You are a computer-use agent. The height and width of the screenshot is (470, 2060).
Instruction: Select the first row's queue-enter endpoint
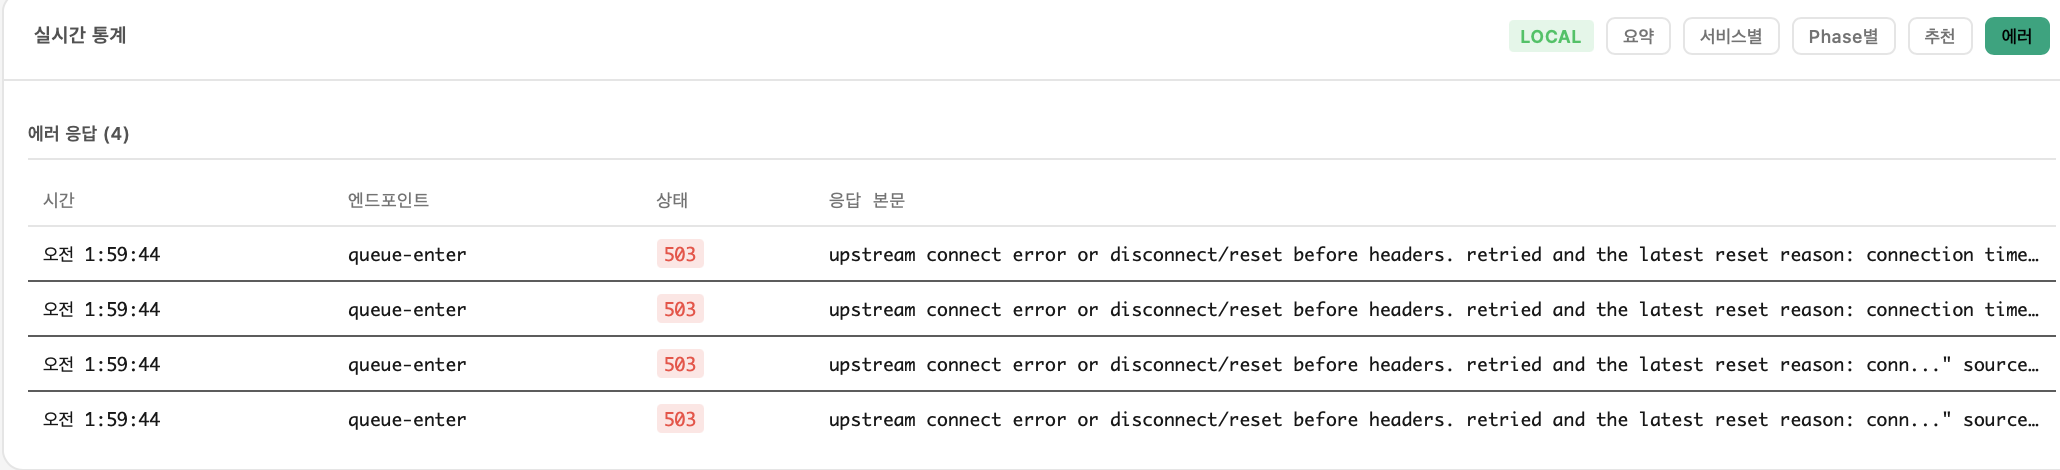pyautogui.click(x=407, y=254)
